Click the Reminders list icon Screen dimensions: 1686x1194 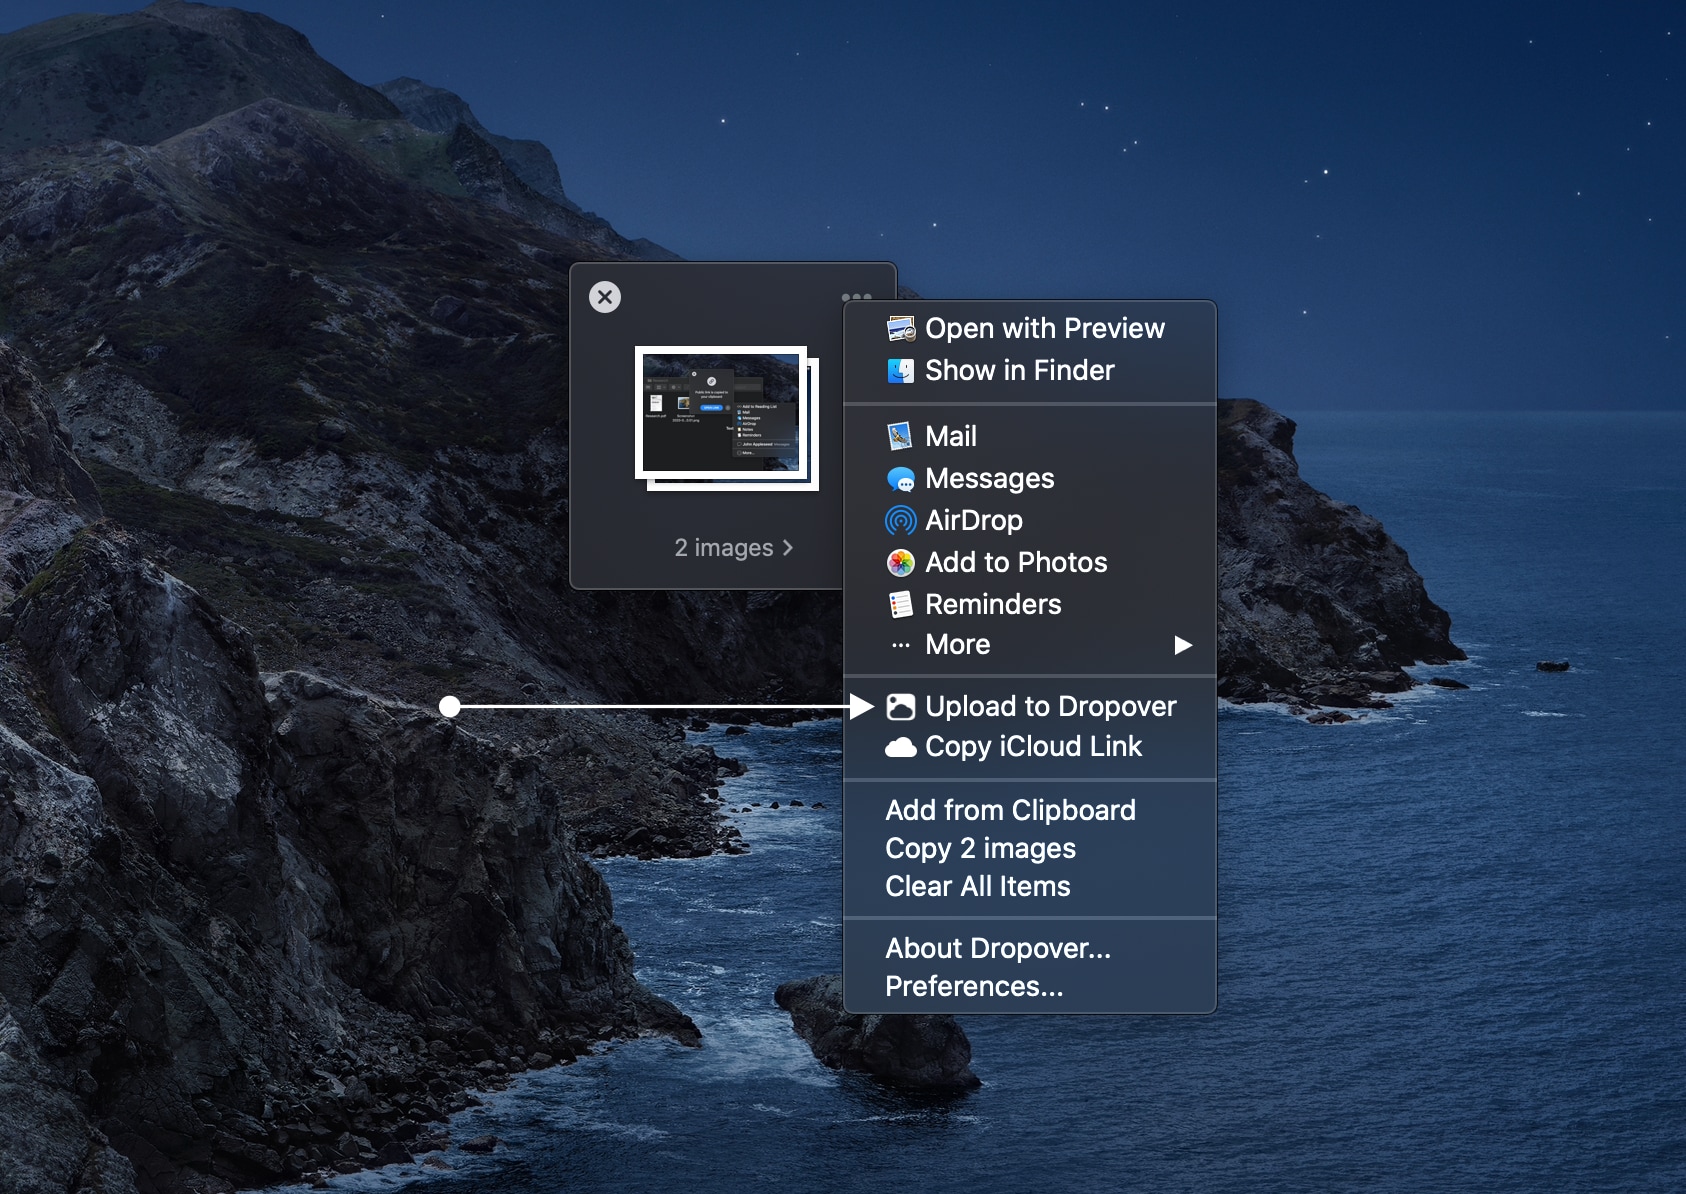901,605
